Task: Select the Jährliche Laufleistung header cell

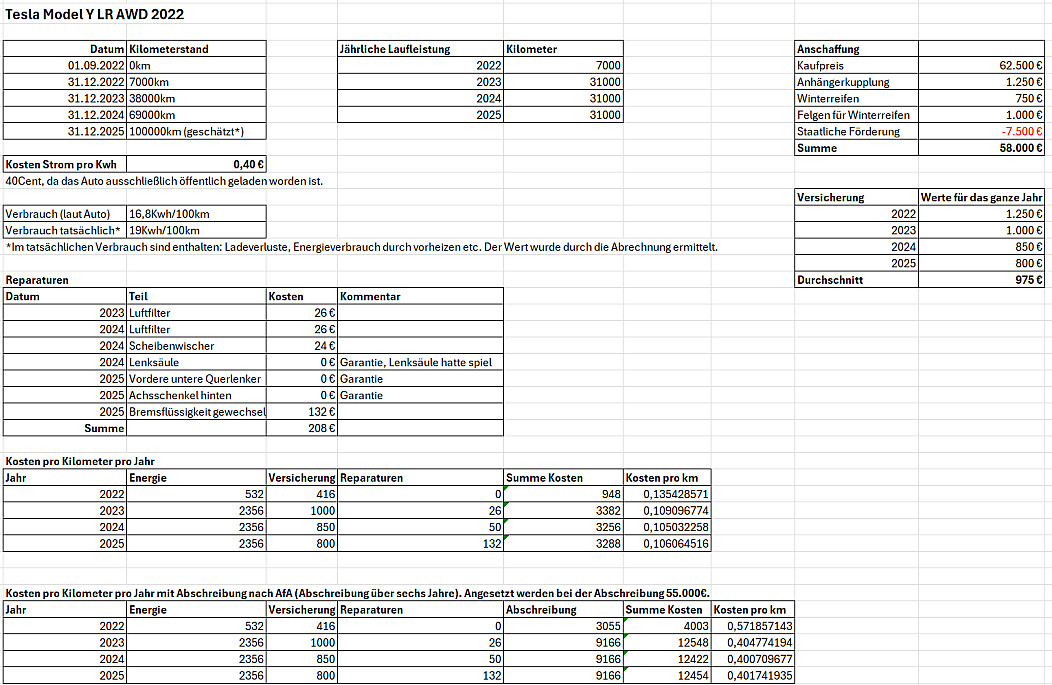Action: click(420, 49)
